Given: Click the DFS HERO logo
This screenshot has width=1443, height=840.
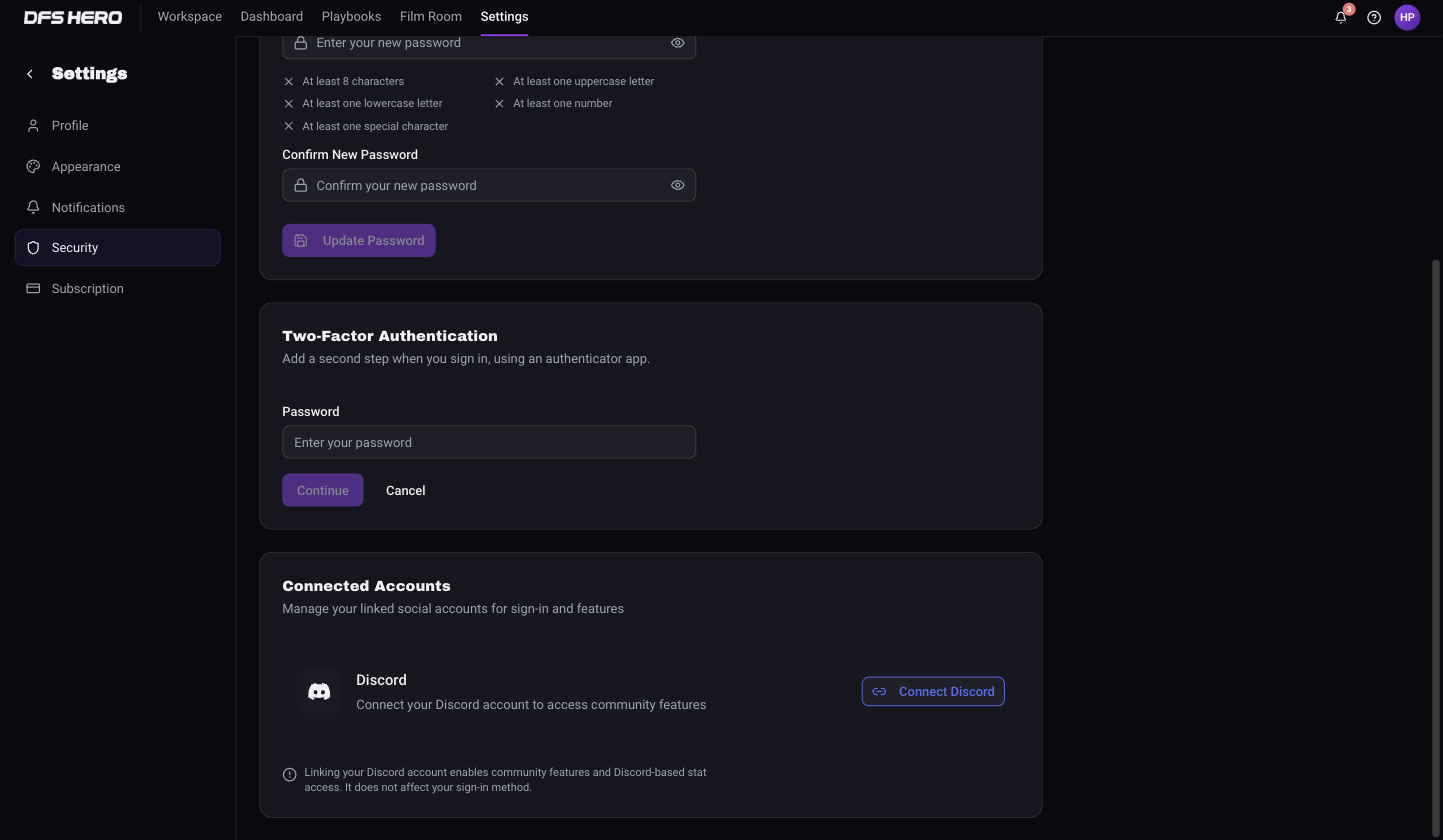Looking at the screenshot, I should click(x=73, y=17).
